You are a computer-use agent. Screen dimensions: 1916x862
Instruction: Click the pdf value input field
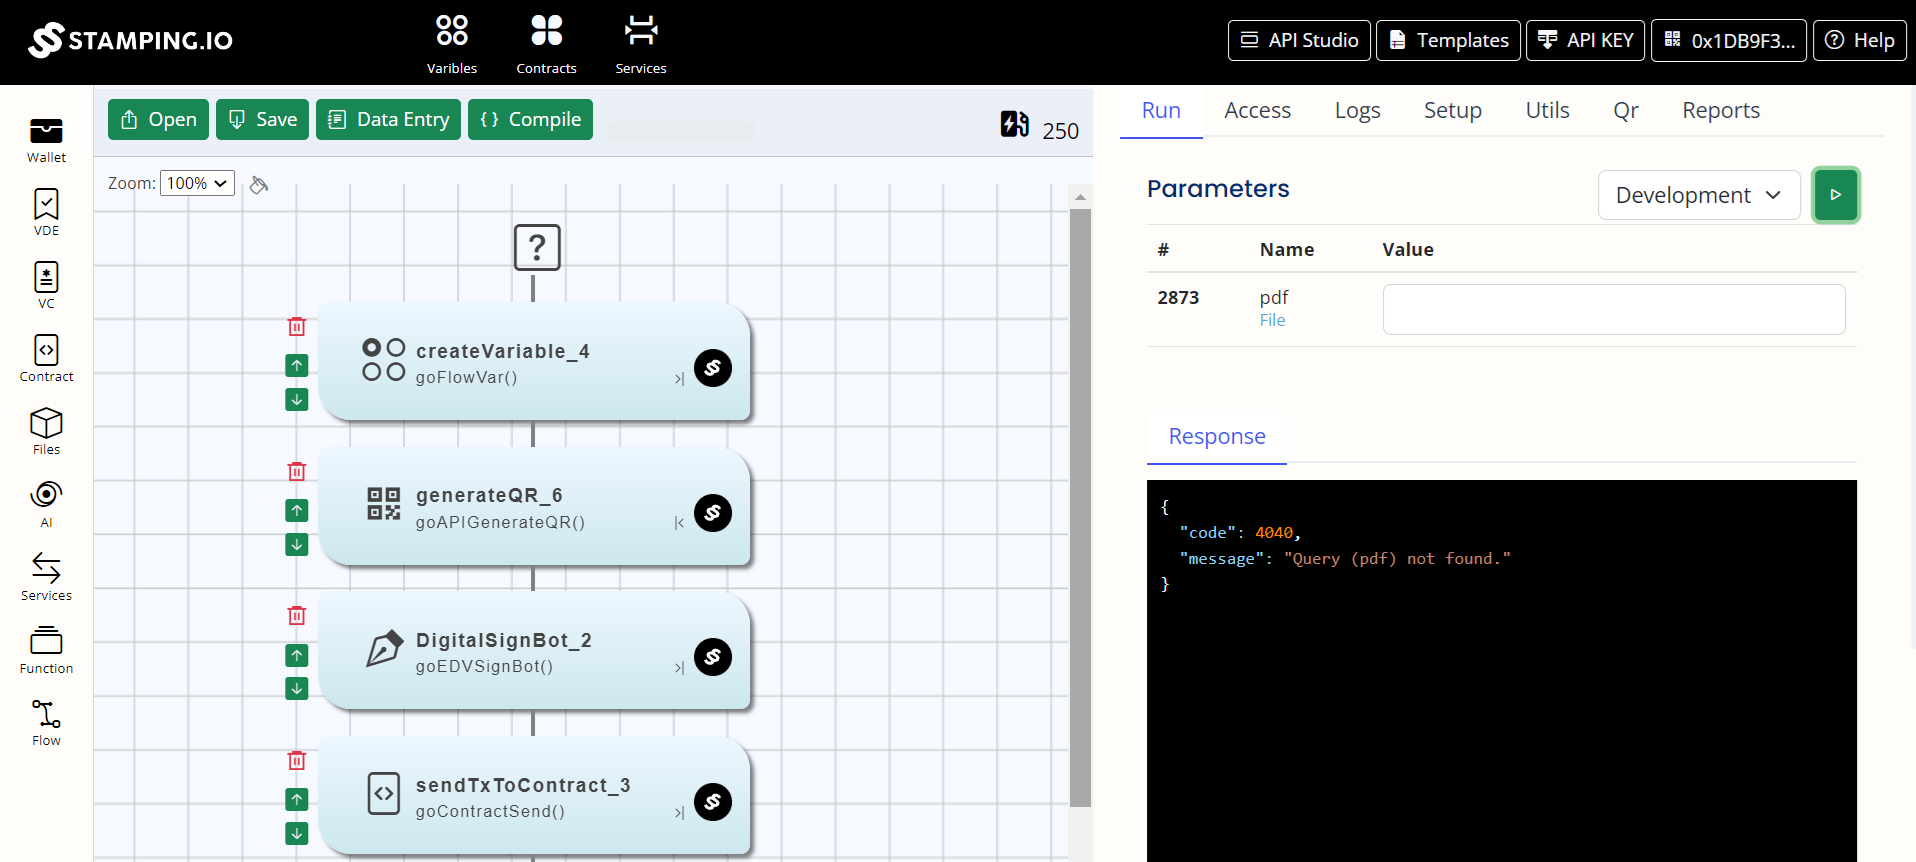point(1613,310)
